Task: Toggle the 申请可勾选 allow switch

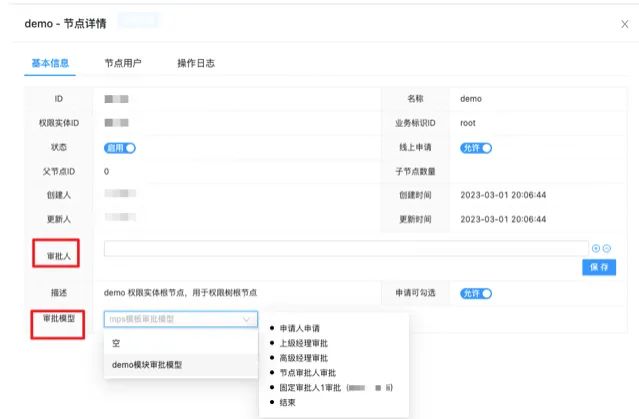Action: [x=476, y=293]
